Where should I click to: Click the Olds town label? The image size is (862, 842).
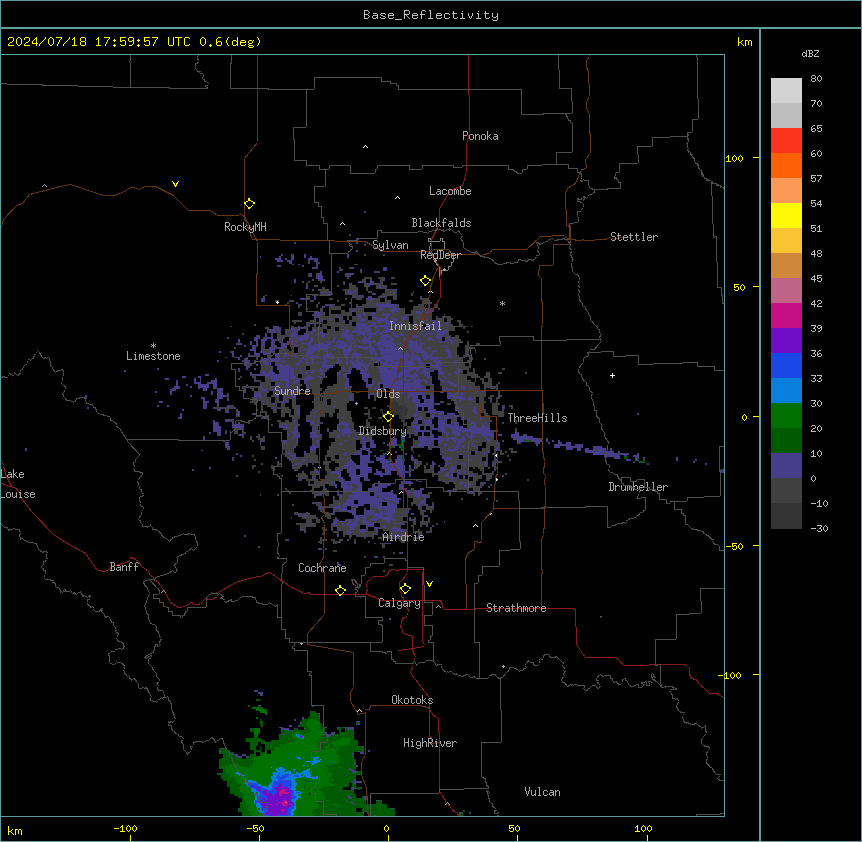(x=388, y=394)
